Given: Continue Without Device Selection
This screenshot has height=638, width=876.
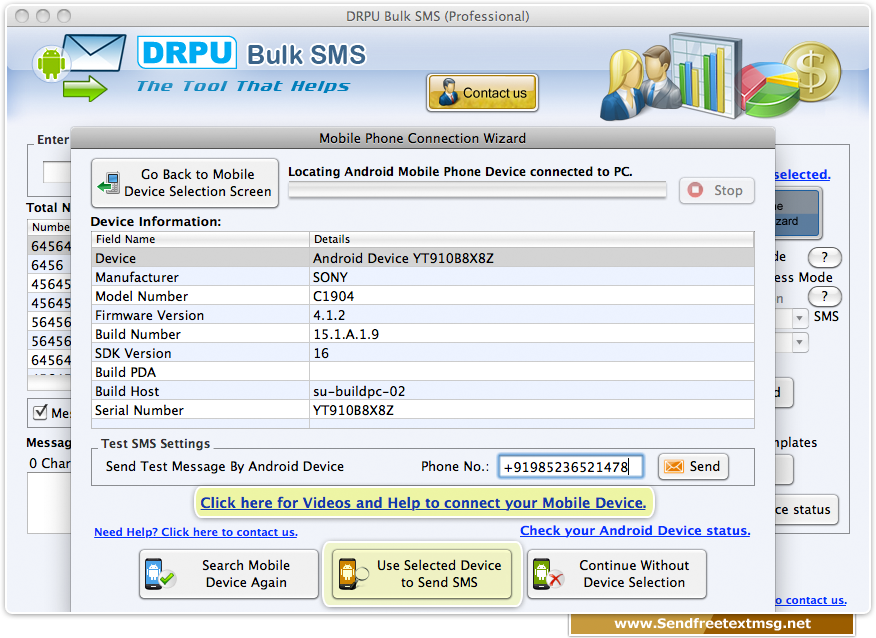Looking at the screenshot, I should [617, 574].
